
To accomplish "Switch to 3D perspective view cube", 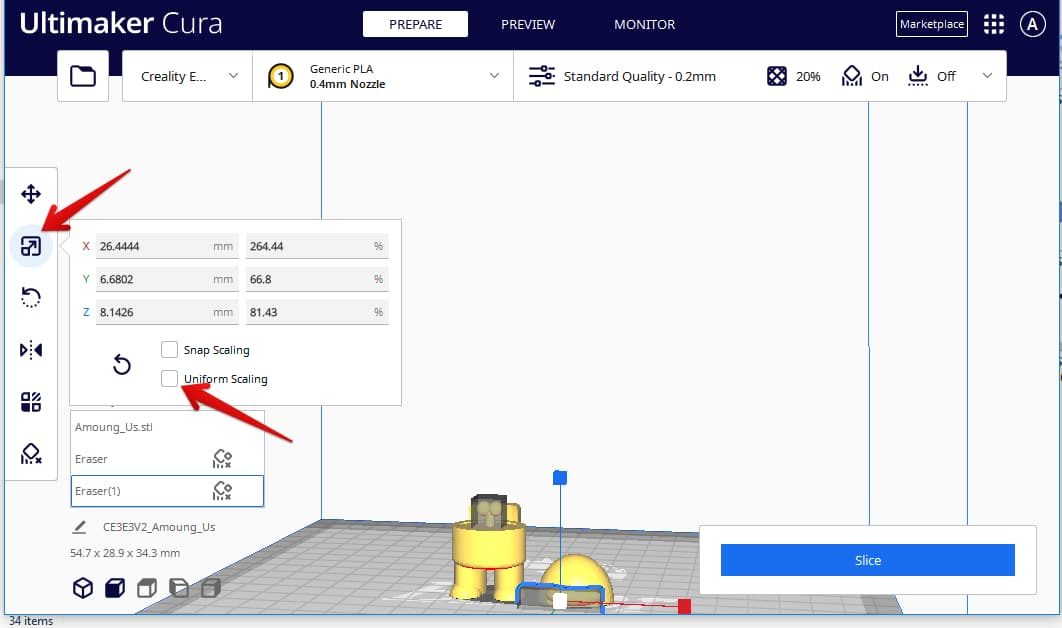I will pos(83,587).
